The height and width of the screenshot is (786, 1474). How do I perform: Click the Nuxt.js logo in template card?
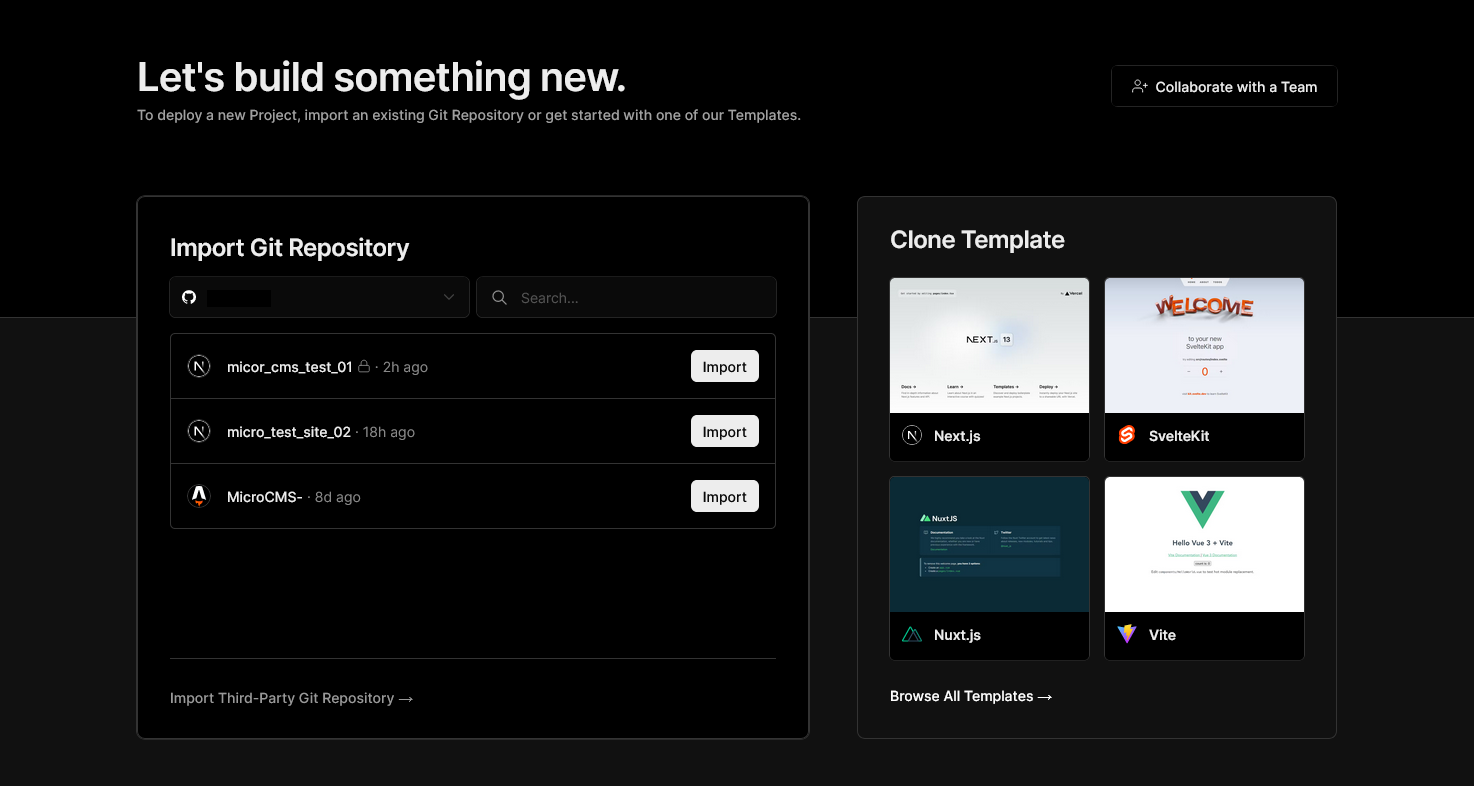[x=912, y=635]
